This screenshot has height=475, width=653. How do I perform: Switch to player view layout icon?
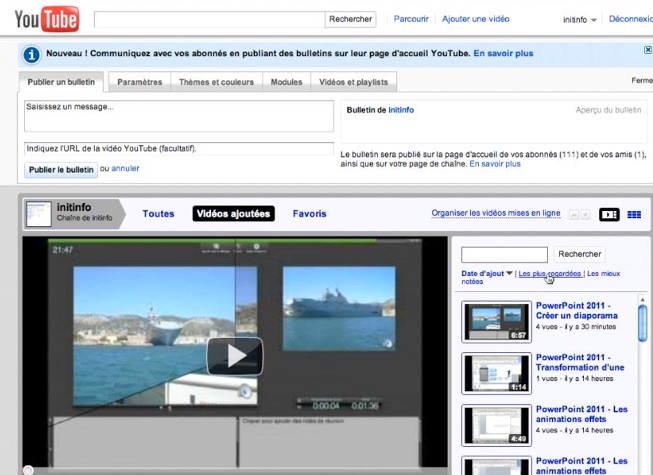(x=609, y=214)
